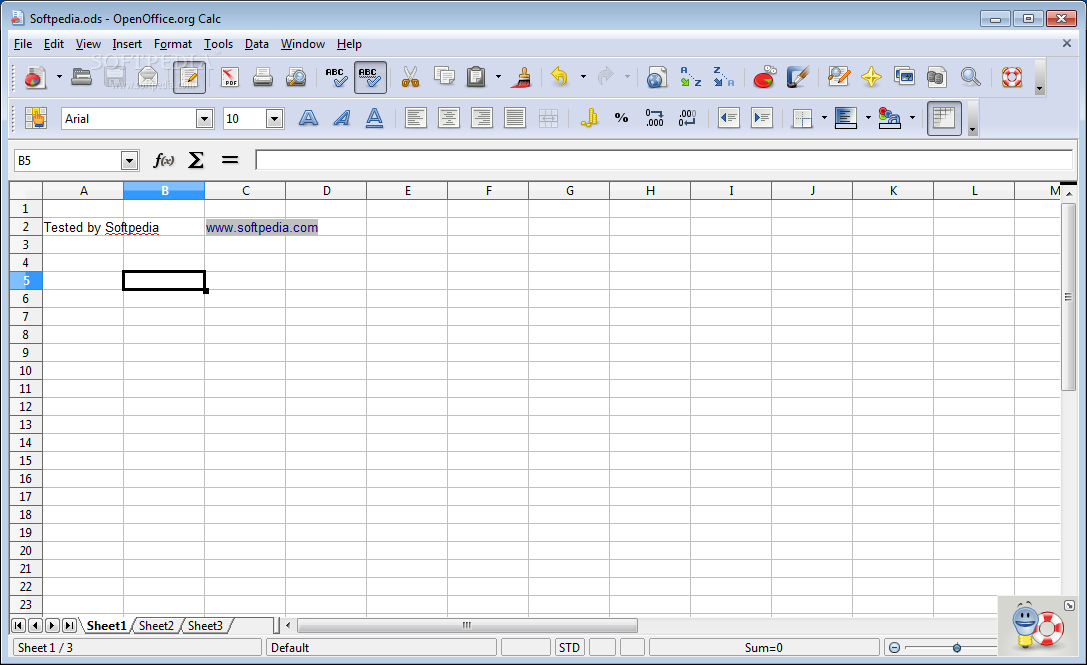Click the Data Sources cylinders icon
1087x665 pixels.
pyautogui.click(x=937, y=77)
